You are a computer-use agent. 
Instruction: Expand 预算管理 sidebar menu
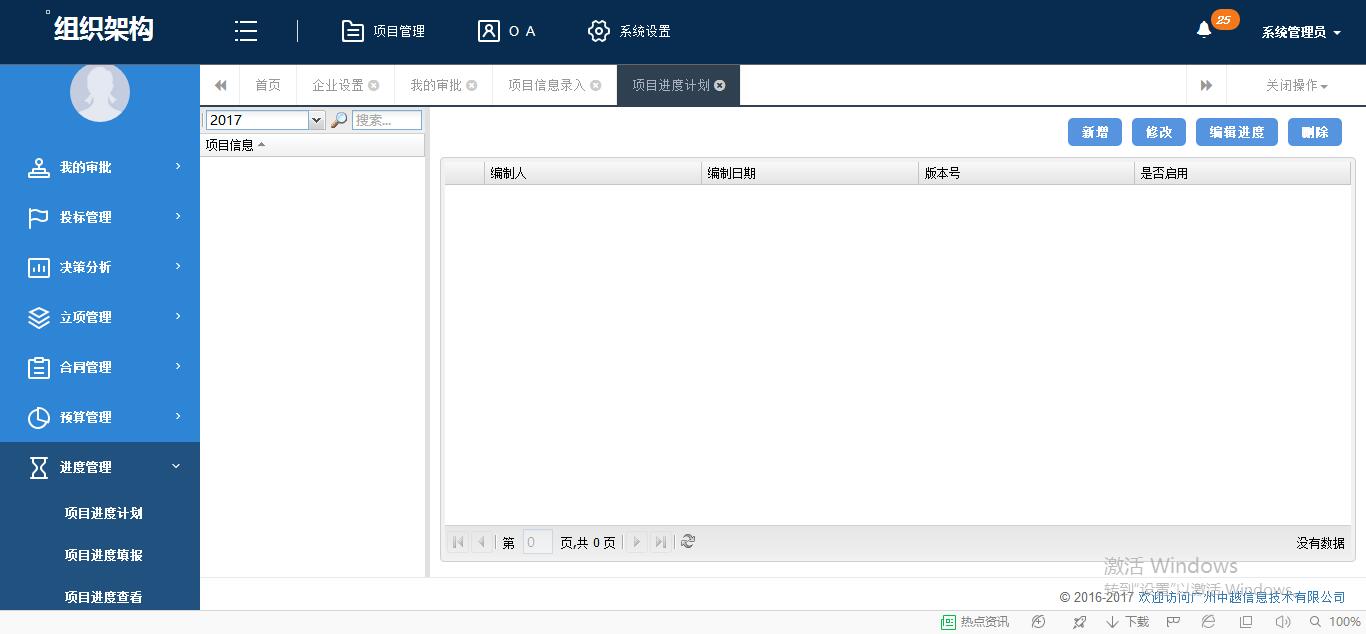(x=100, y=417)
